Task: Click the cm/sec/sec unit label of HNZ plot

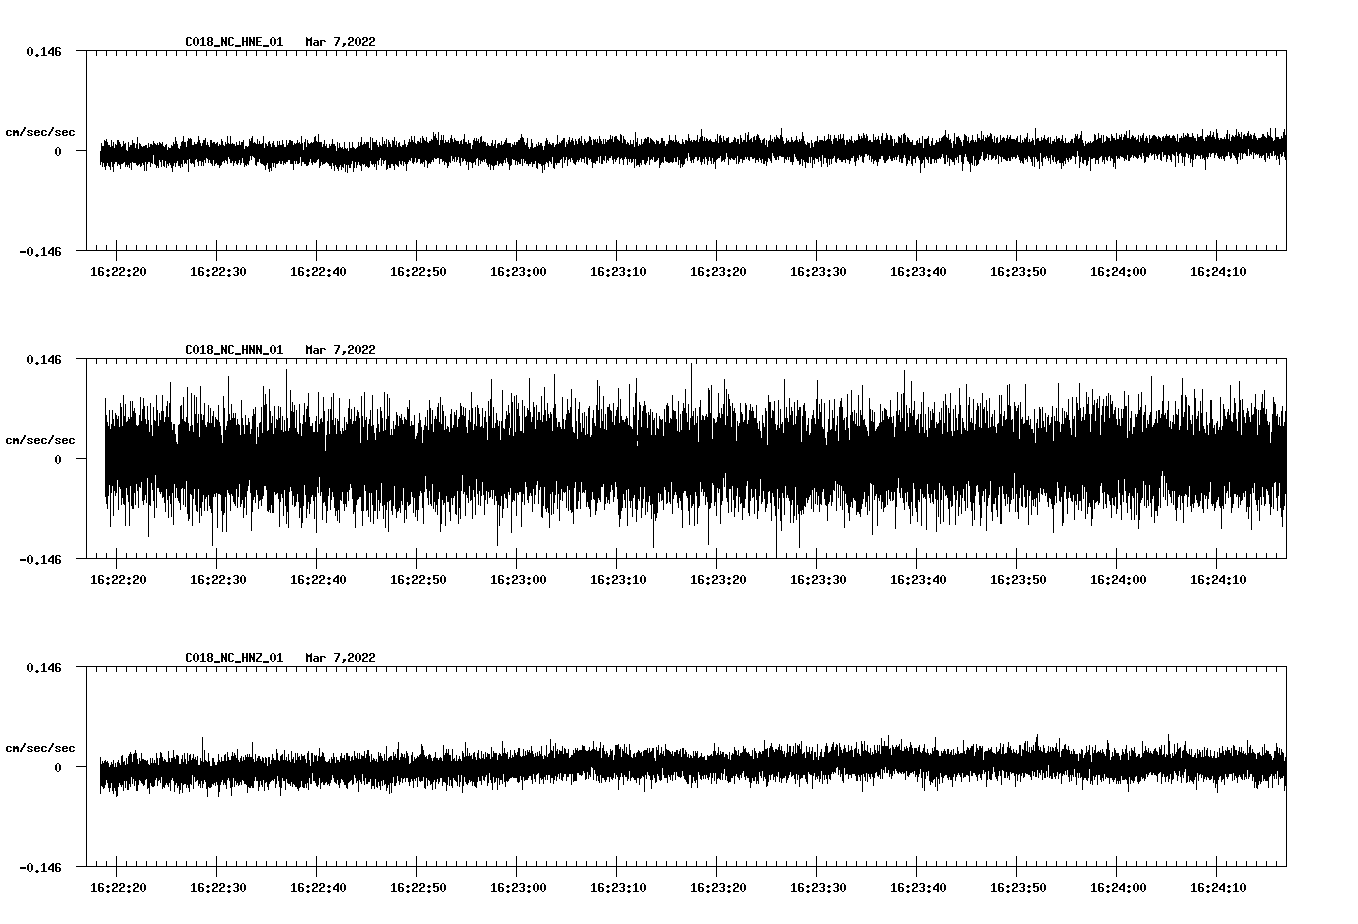Action: [x=40, y=749]
